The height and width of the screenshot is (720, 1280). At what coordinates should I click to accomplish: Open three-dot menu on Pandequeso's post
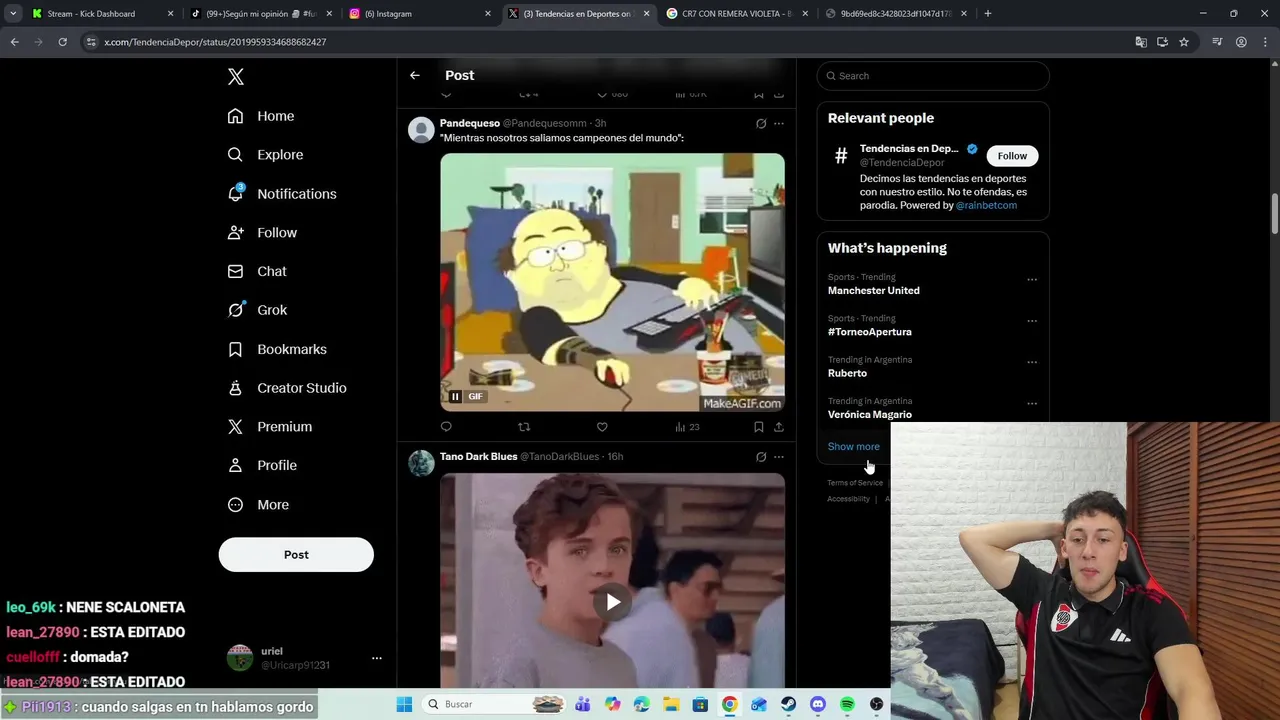pos(779,124)
